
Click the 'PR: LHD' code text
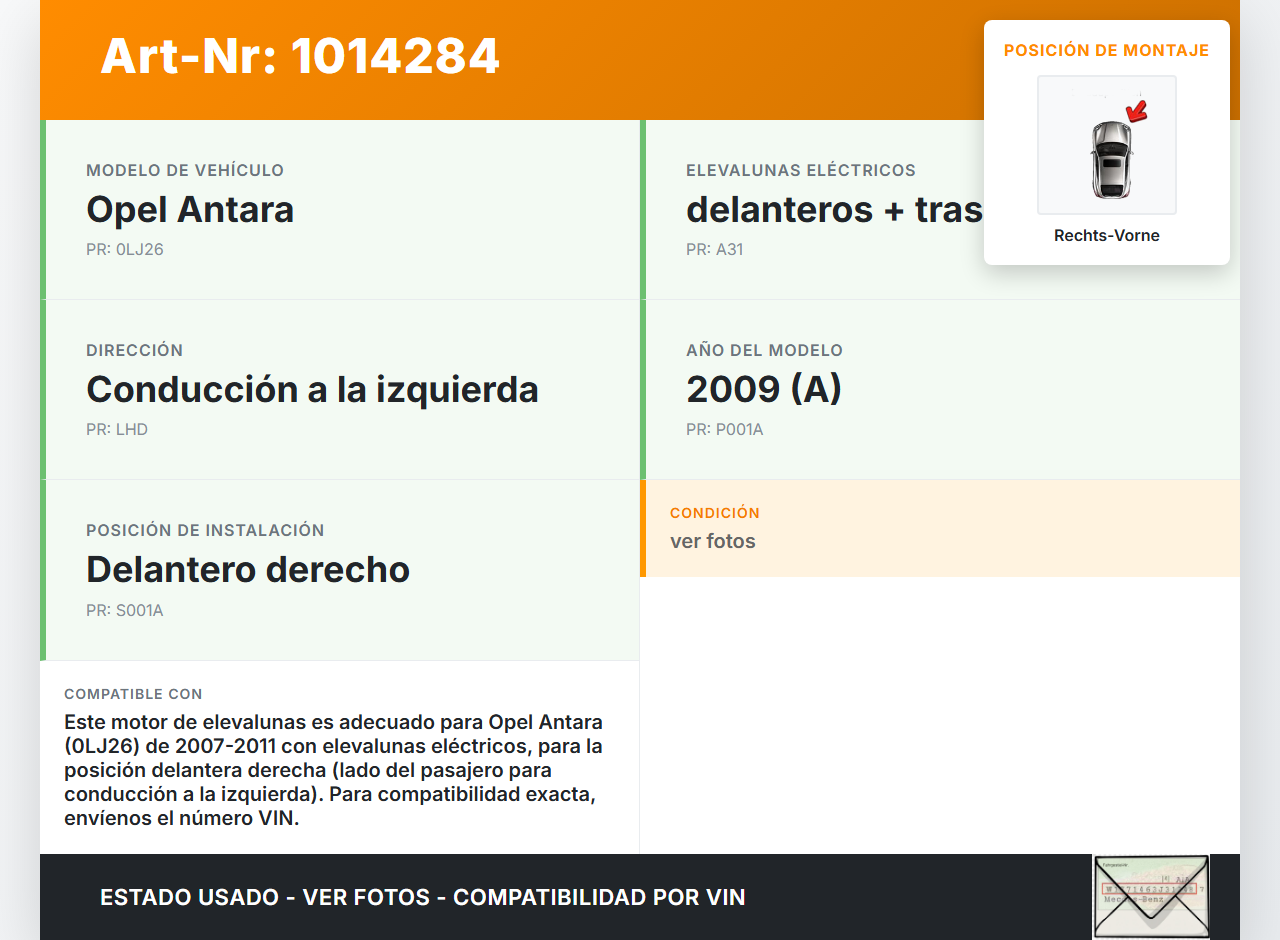[x=117, y=430]
